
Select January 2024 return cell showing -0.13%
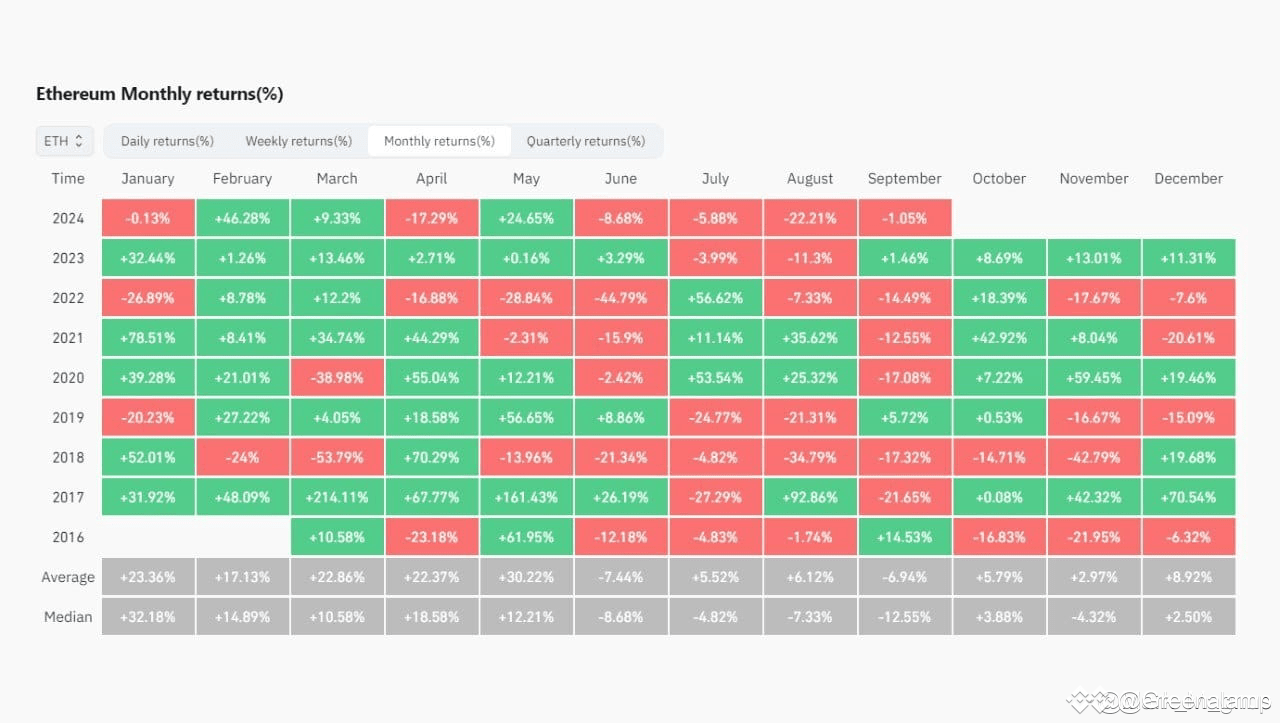(147, 217)
